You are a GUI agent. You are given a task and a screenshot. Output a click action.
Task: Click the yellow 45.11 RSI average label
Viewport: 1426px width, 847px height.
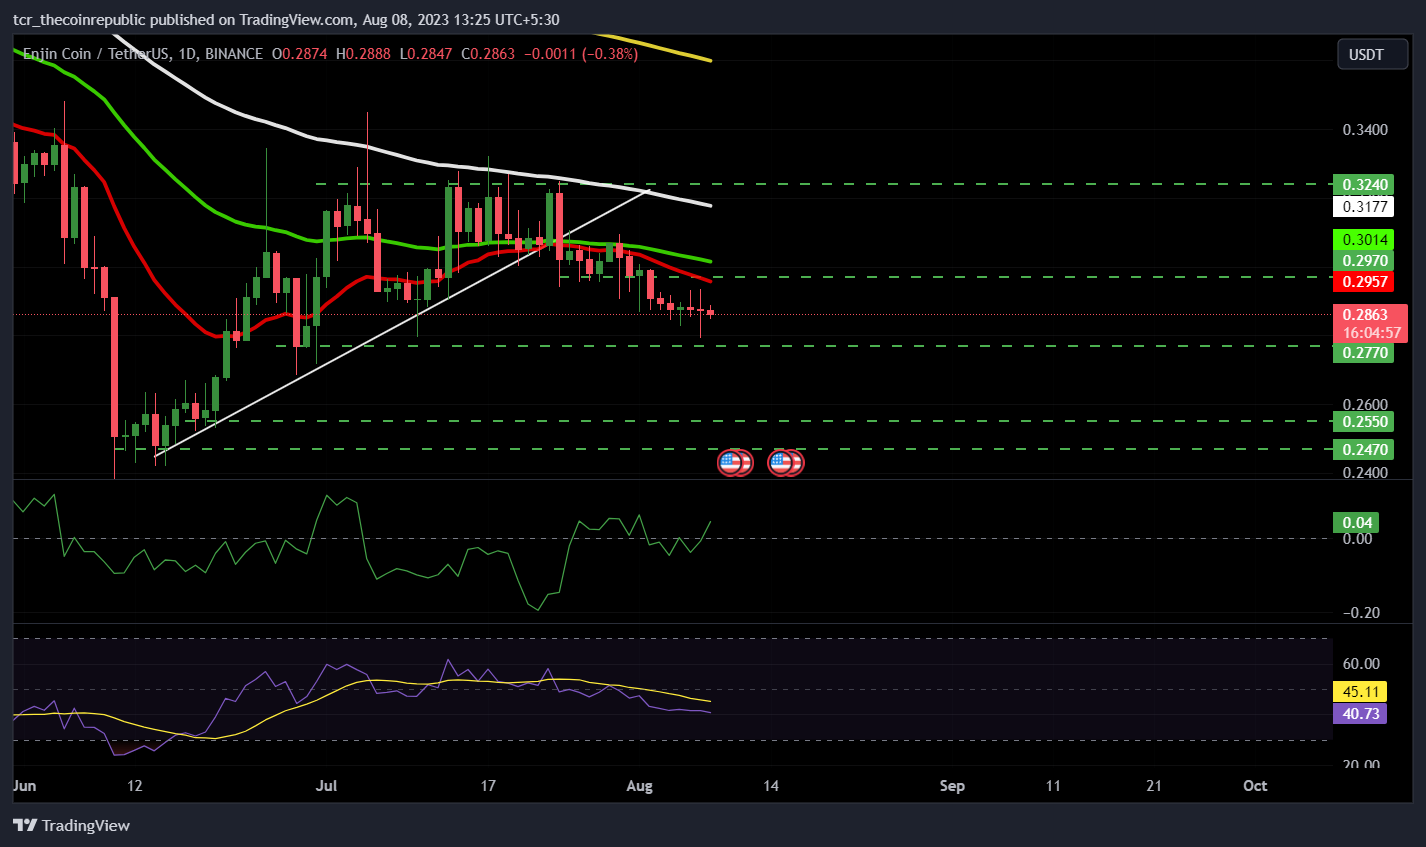pos(1360,692)
